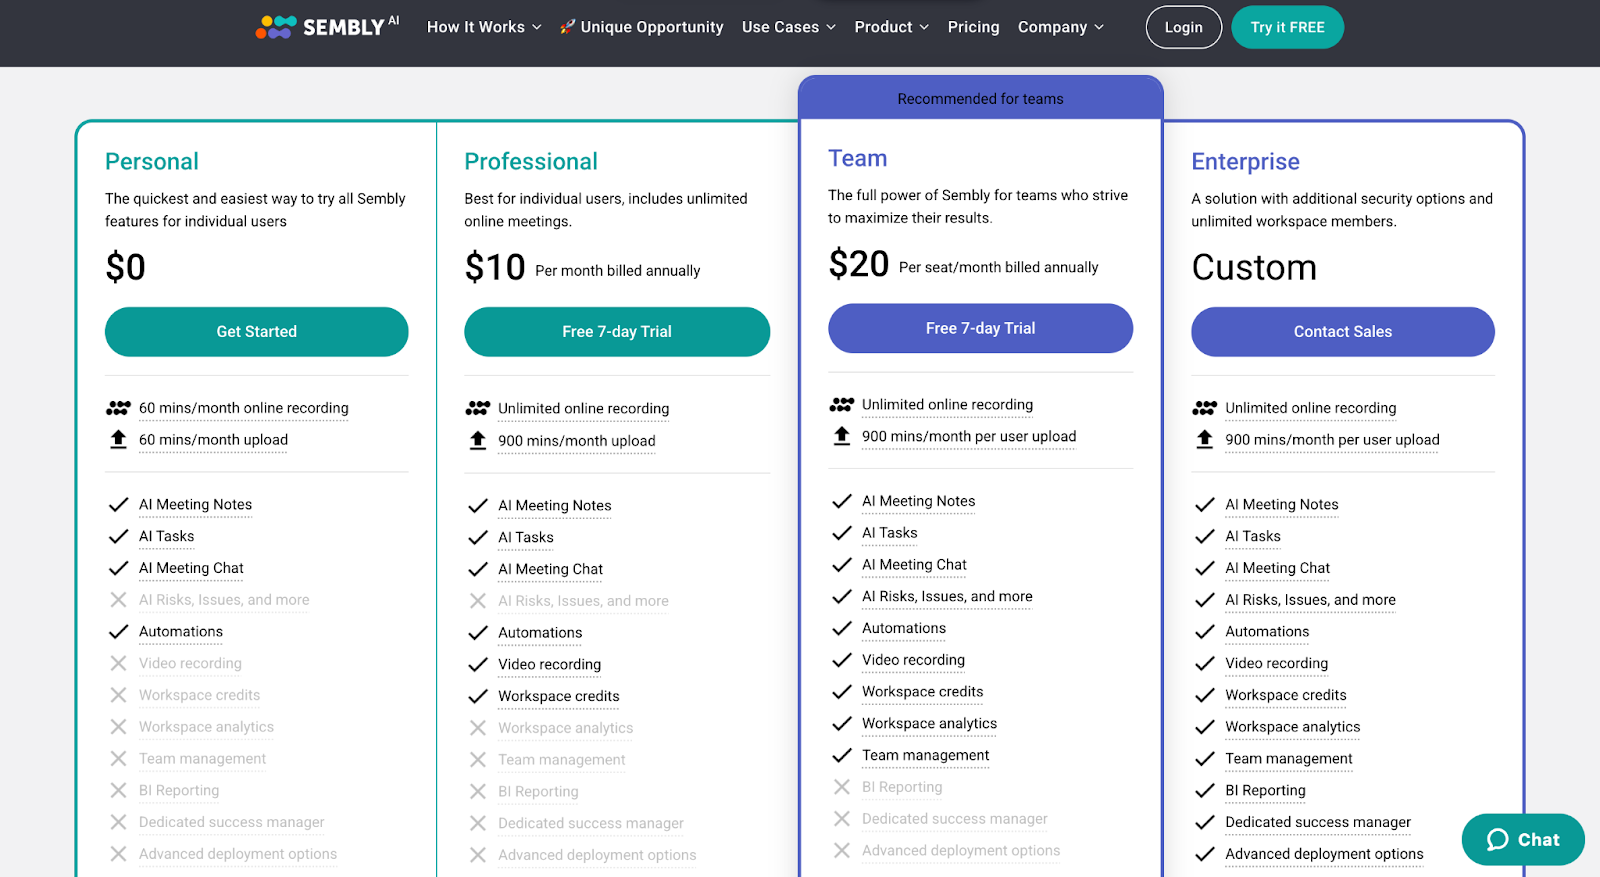Open the Company dropdown menu

tap(1061, 27)
